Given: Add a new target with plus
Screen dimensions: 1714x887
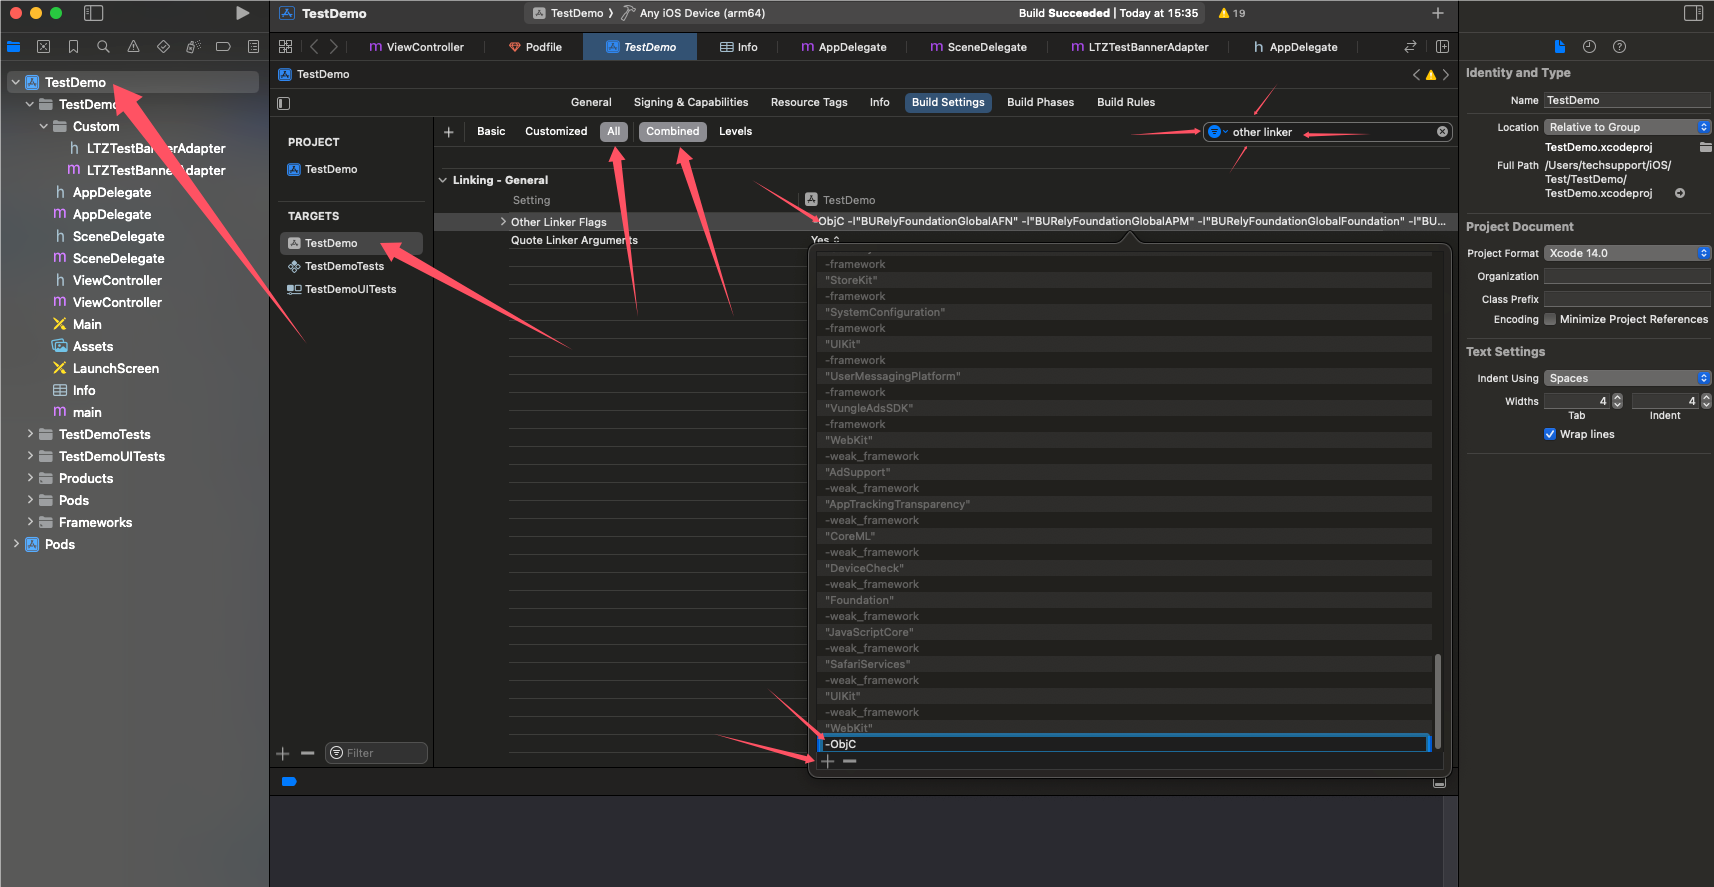Looking at the screenshot, I should pyautogui.click(x=283, y=753).
